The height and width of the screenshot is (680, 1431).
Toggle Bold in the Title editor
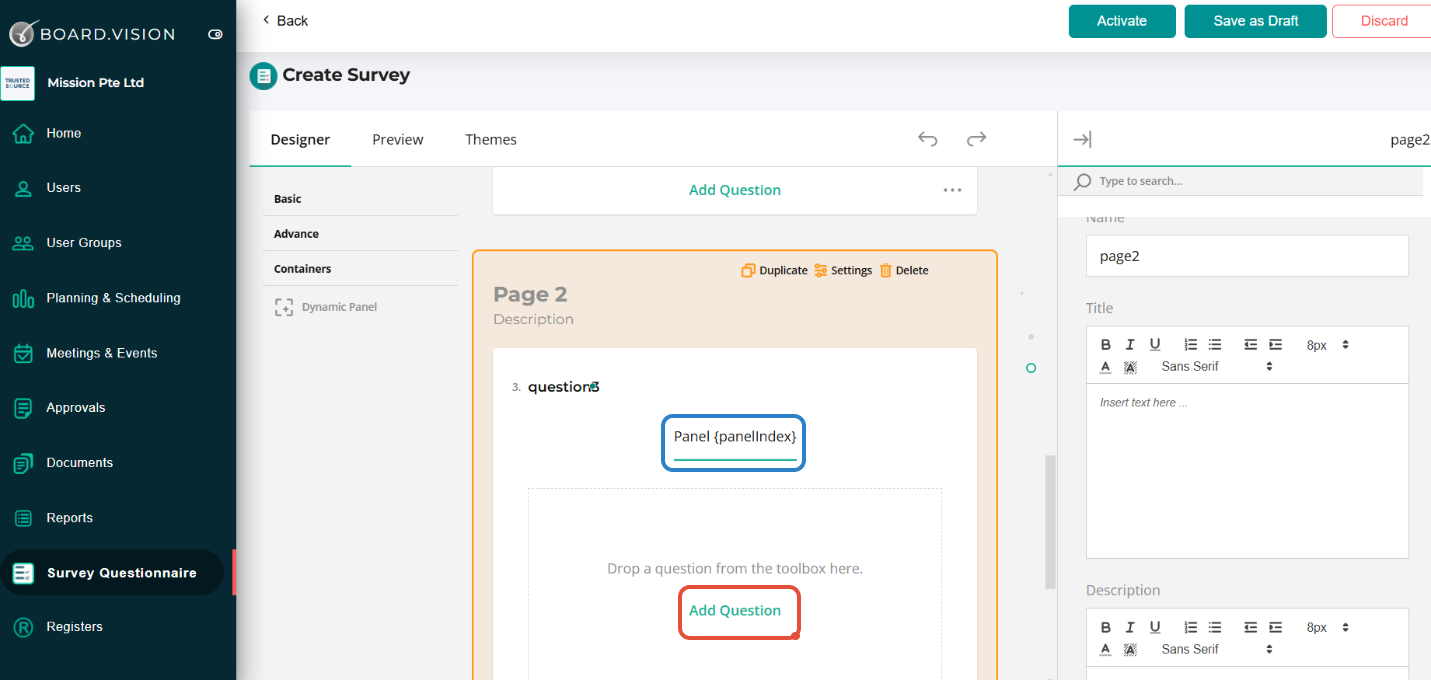tap(1106, 344)
